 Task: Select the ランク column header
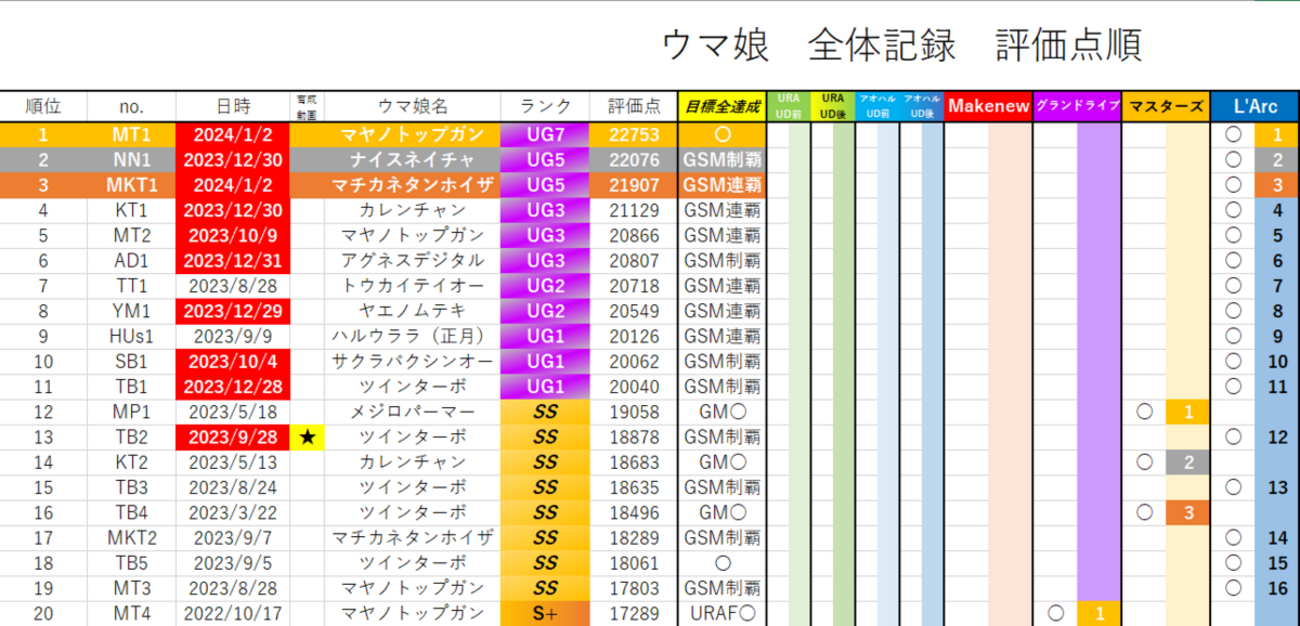[545, 107]
